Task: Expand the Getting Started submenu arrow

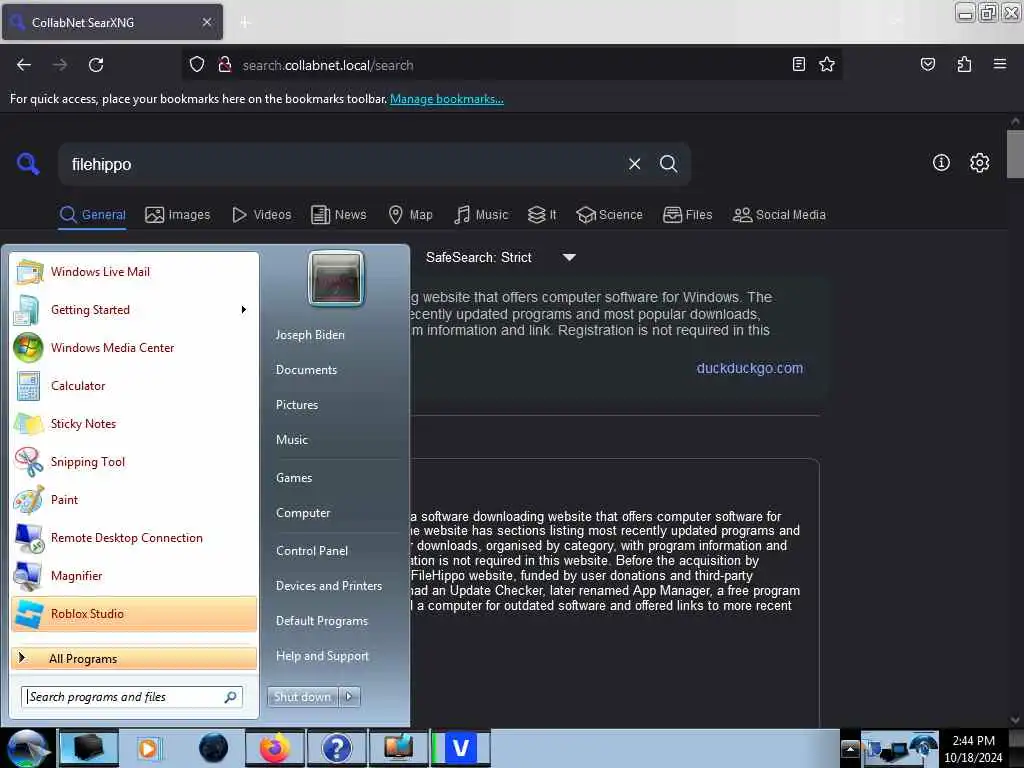Action: (x=244, y=310)
